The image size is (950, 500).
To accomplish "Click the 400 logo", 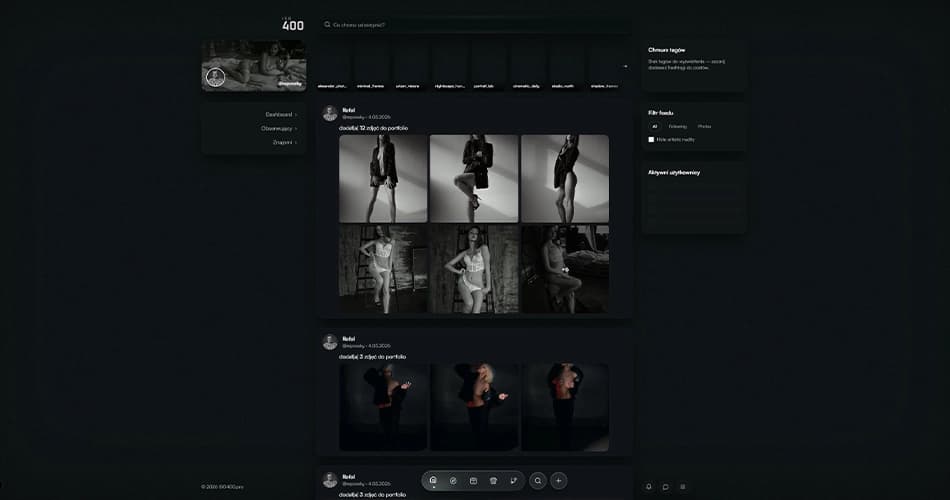I will 292,24.
